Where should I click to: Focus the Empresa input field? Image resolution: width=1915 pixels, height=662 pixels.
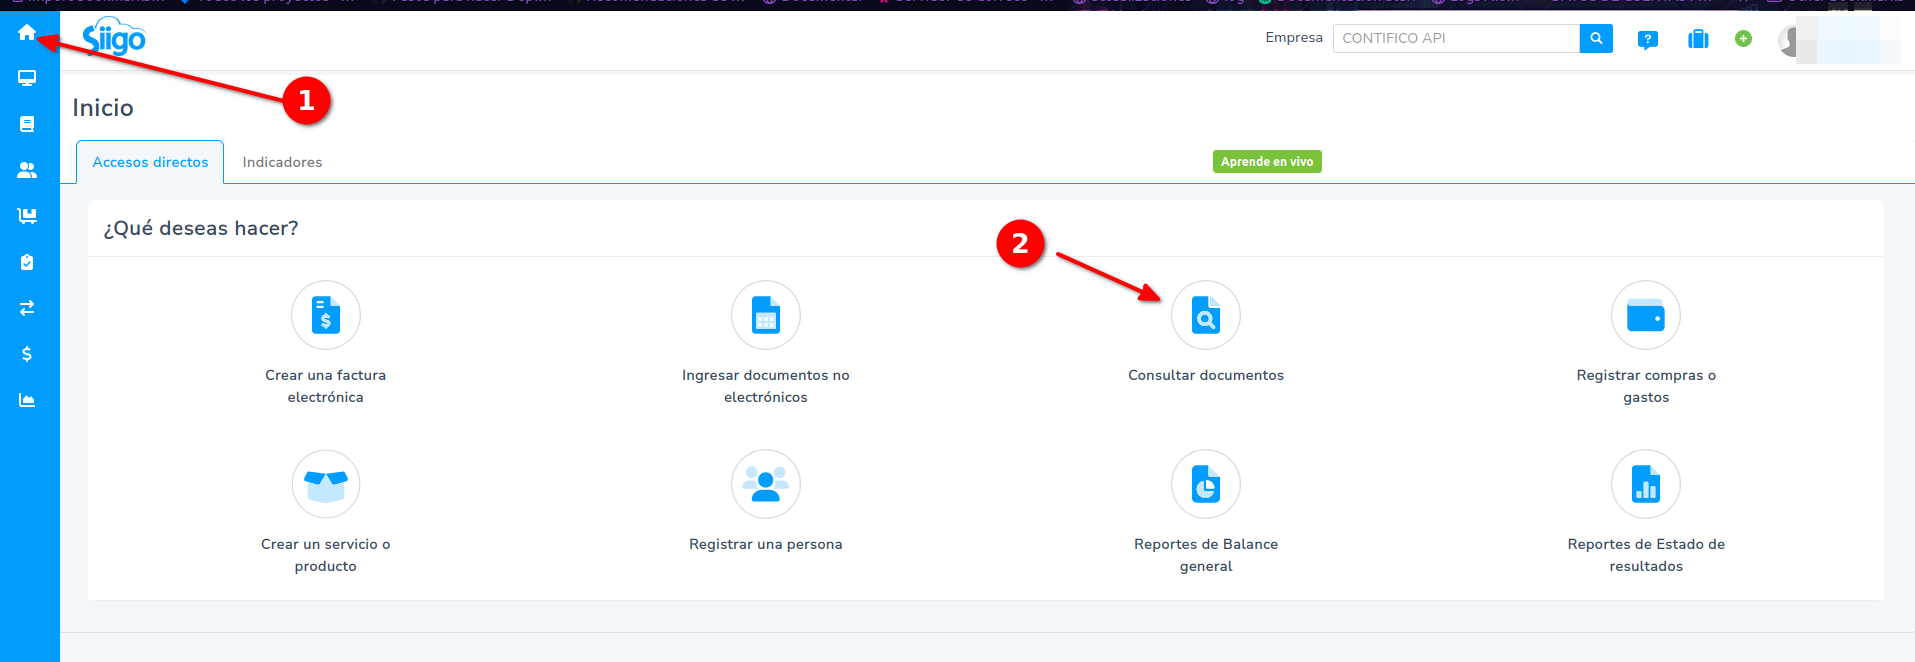click(1455, 38)
